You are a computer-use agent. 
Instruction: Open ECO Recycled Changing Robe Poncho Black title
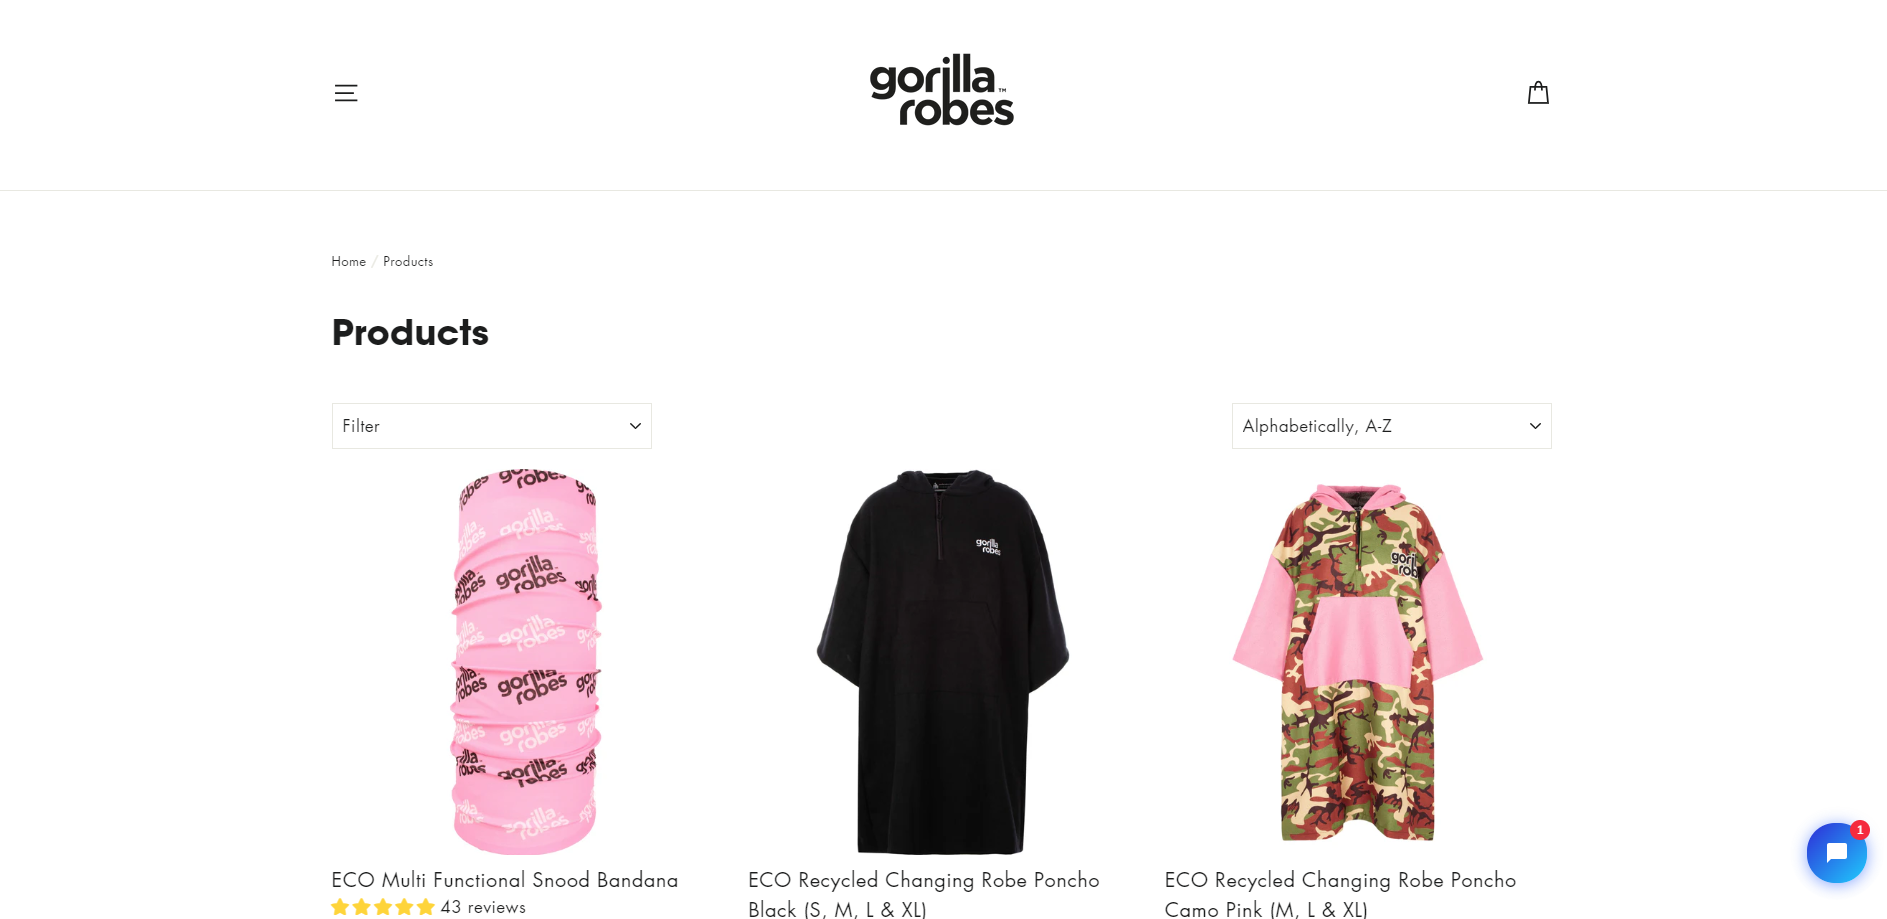(924, 894)
